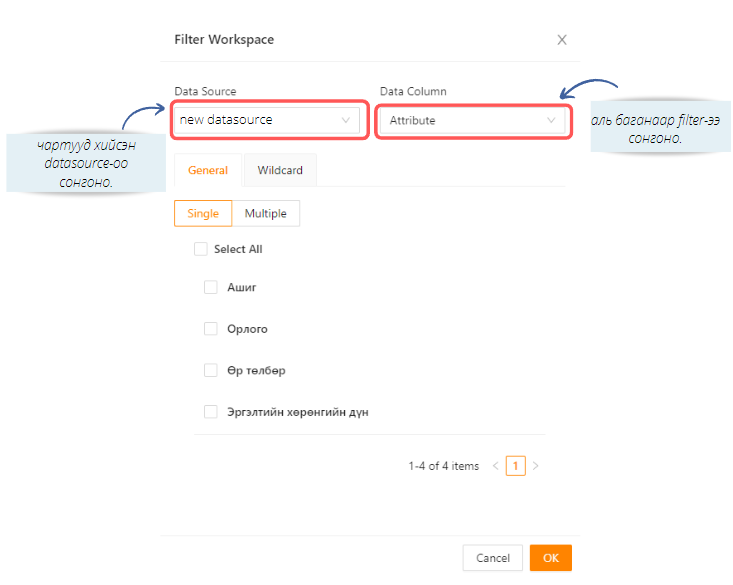This screenshot has height=585, width=733.
Task: Select page 1 in pagination
Action: point(515,466)
